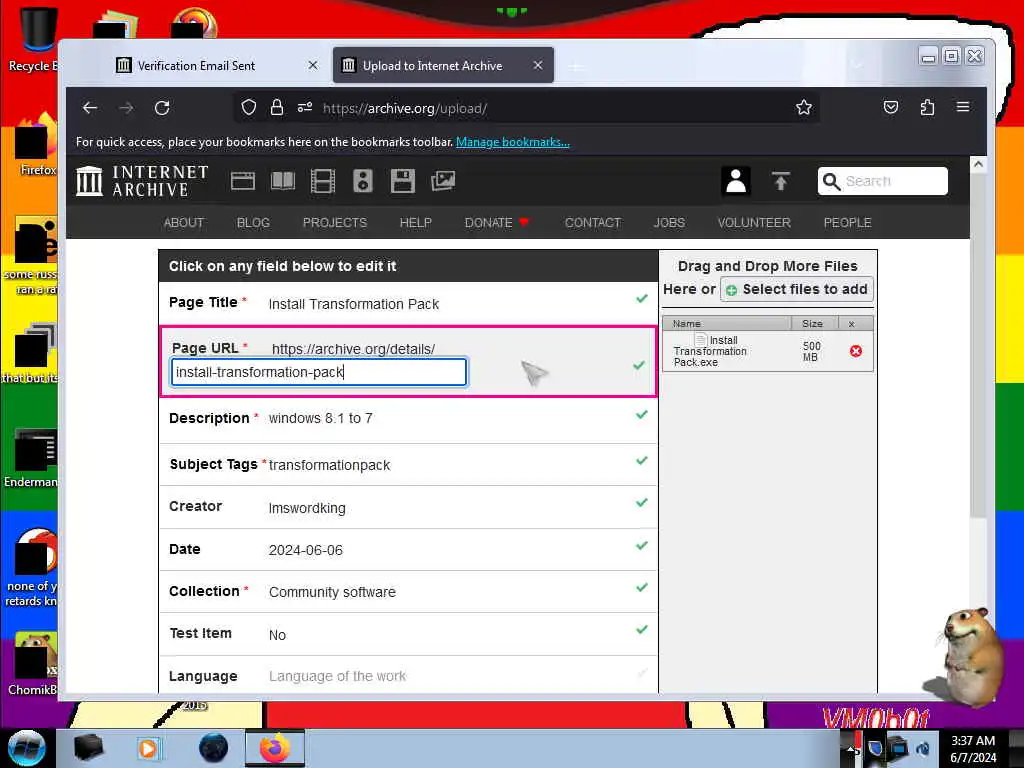The image size is (1024, 768).
Task: Open the VOLUNTEER menu item
Action: pyautogui.click(x=754, y=223)
